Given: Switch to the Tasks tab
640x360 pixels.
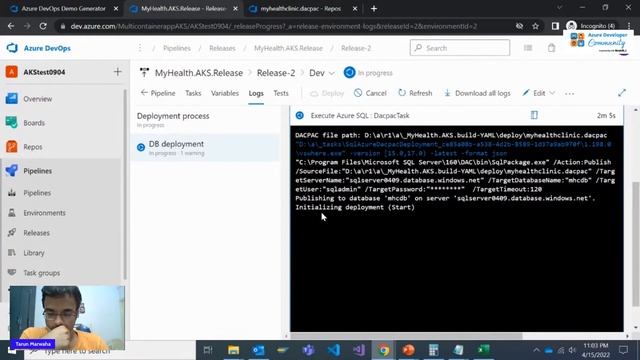Looking at the screenshot, I should (x=193, y=93).
